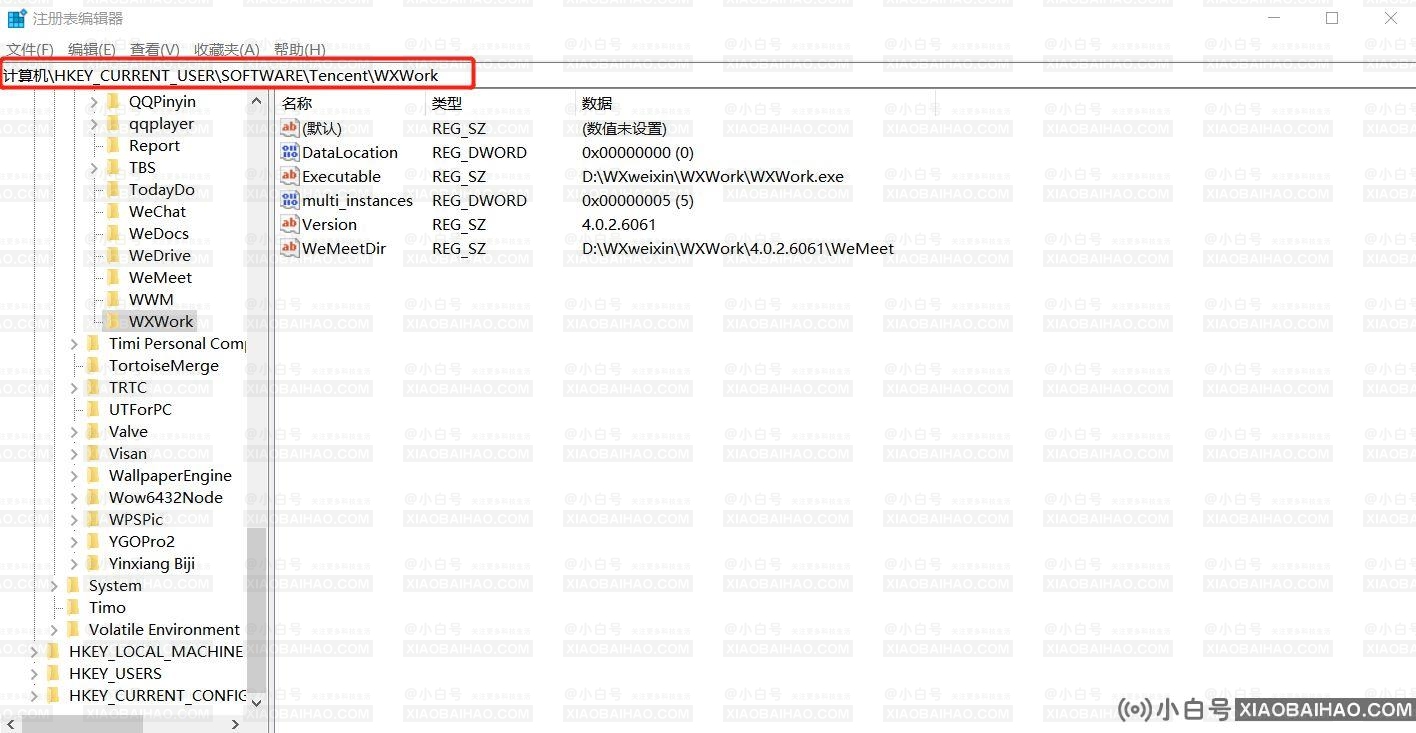
Task: Select the WeDrive folder icon
Action: (x=113, y=255)
